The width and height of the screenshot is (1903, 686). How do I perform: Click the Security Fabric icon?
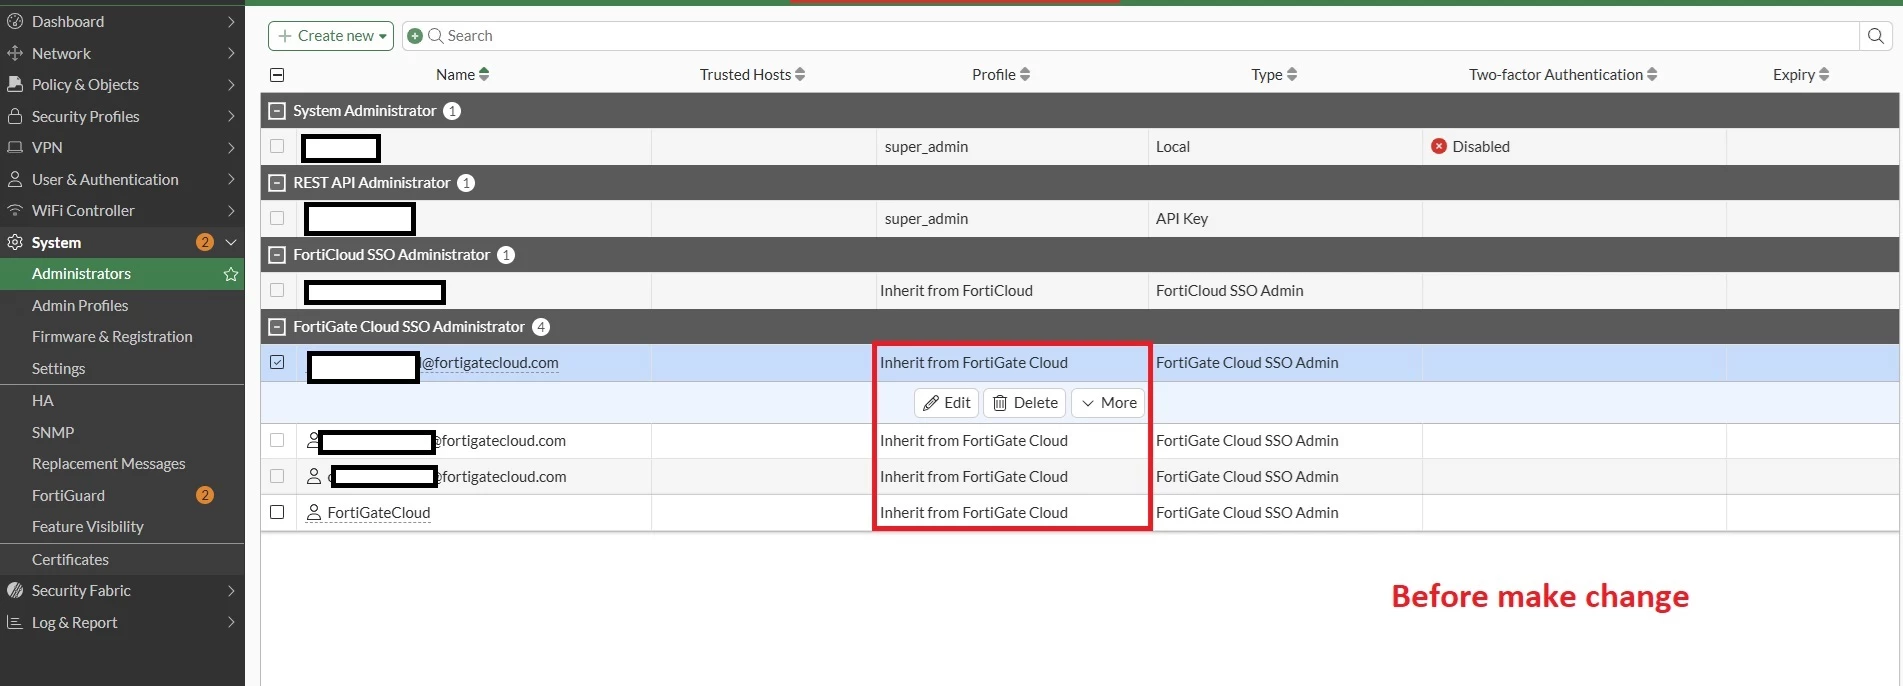[x=15, y=590]
